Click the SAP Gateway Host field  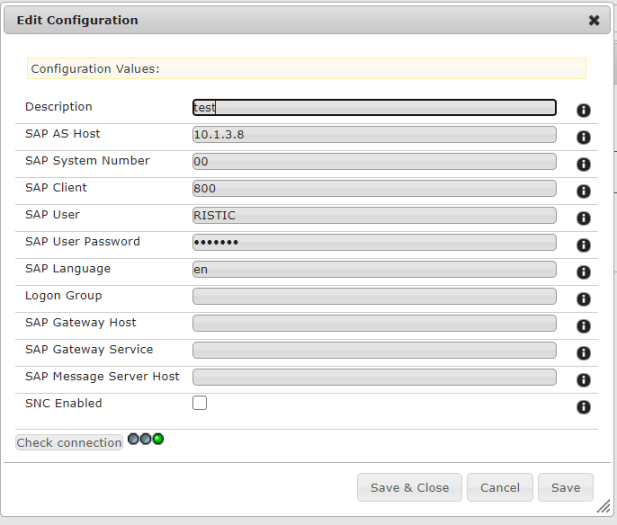(374, 323)
